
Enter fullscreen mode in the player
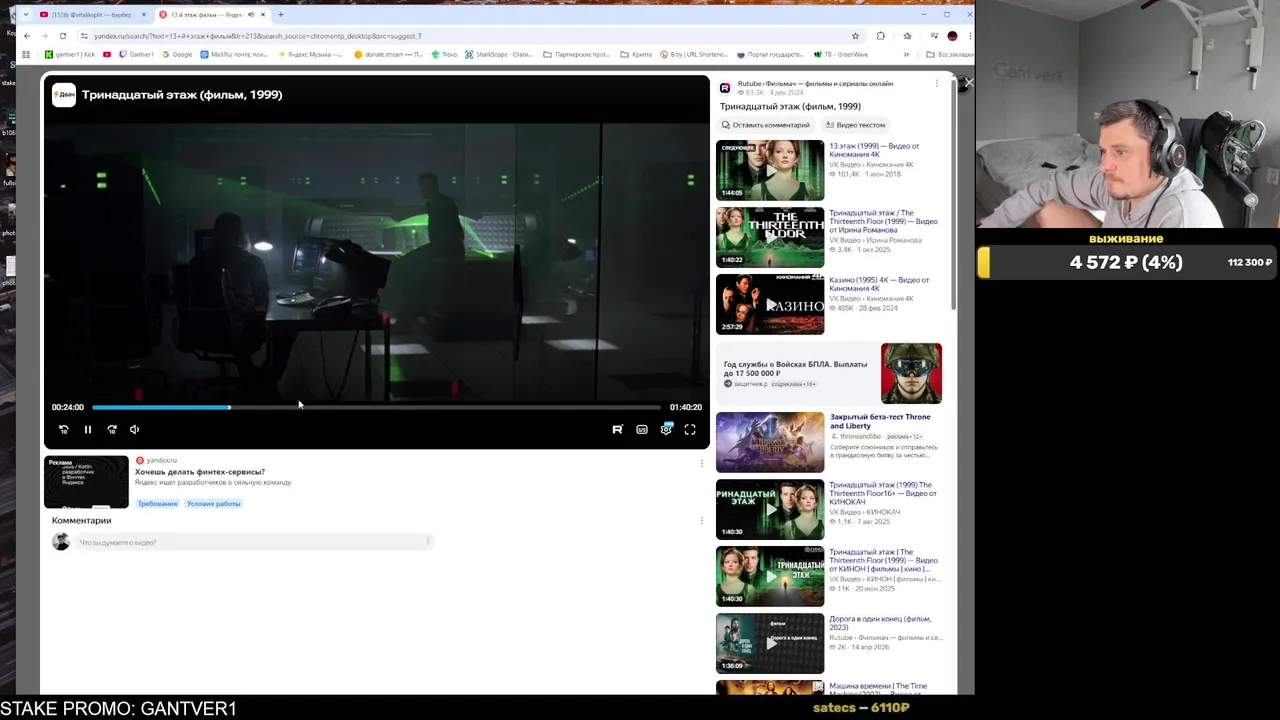click(690, 429)
